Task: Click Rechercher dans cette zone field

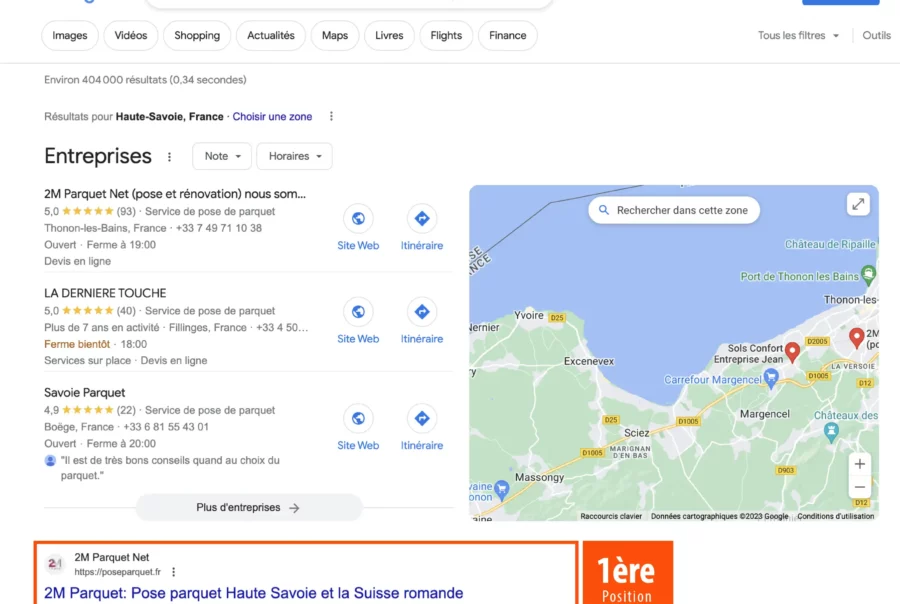Action: pyautogui.click(x=674, y=210)
